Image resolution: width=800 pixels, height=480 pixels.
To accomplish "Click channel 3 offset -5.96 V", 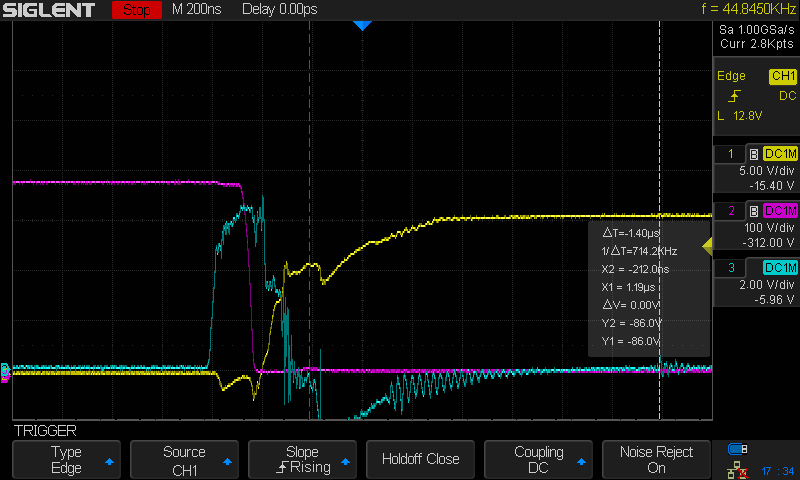I will (774, 300).
